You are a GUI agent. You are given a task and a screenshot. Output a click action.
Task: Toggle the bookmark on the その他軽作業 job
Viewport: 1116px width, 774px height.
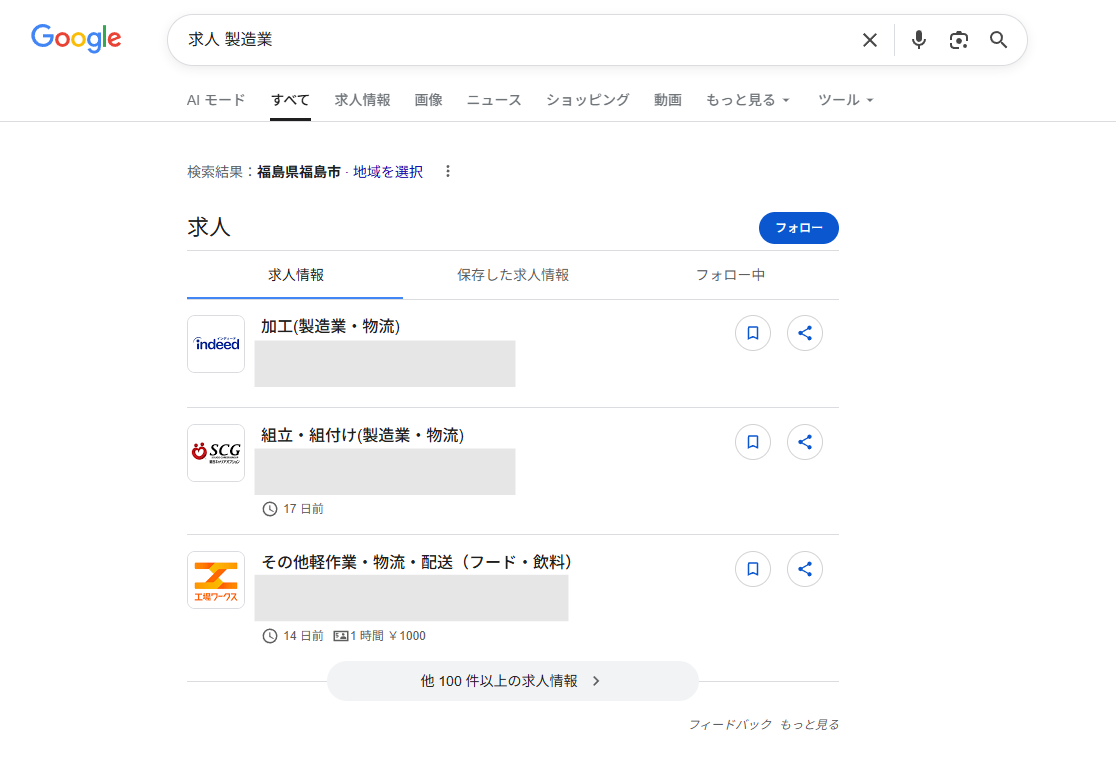[753, 569]
